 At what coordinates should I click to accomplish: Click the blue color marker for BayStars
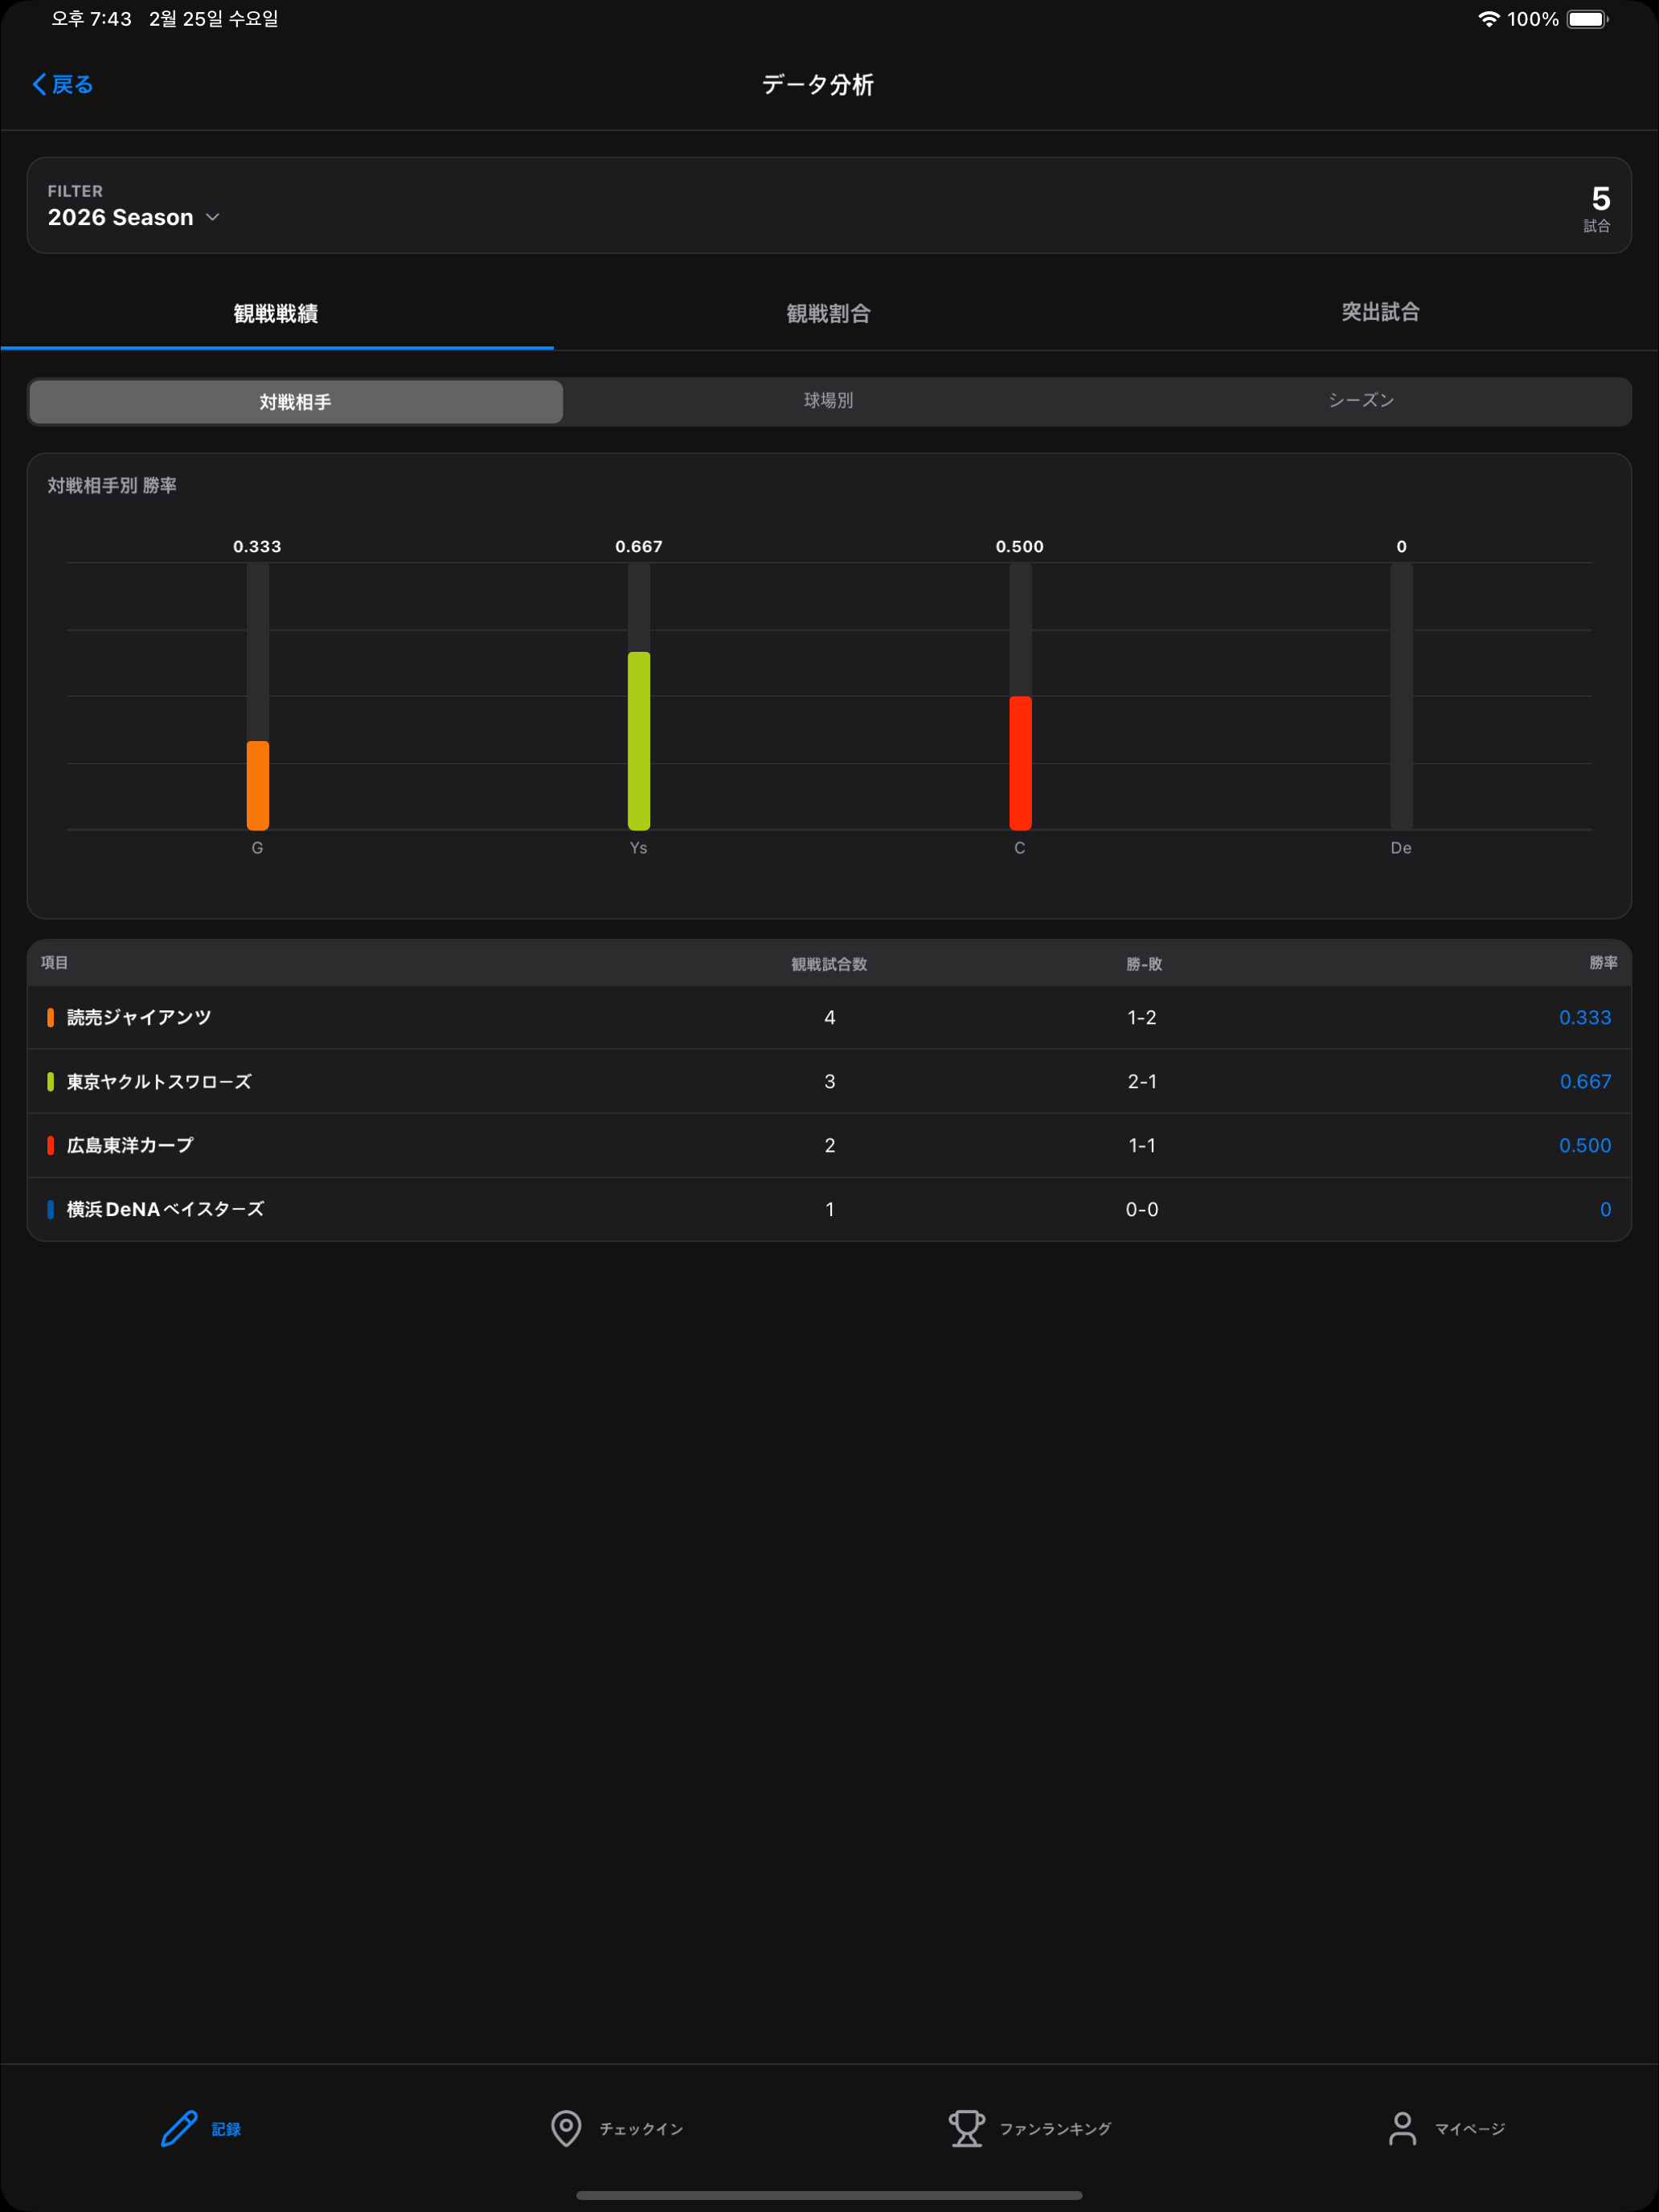point(50,1209)
